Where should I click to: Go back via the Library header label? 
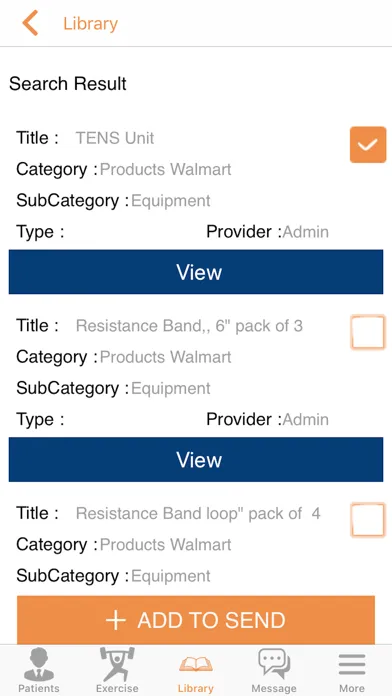[91, 24]
